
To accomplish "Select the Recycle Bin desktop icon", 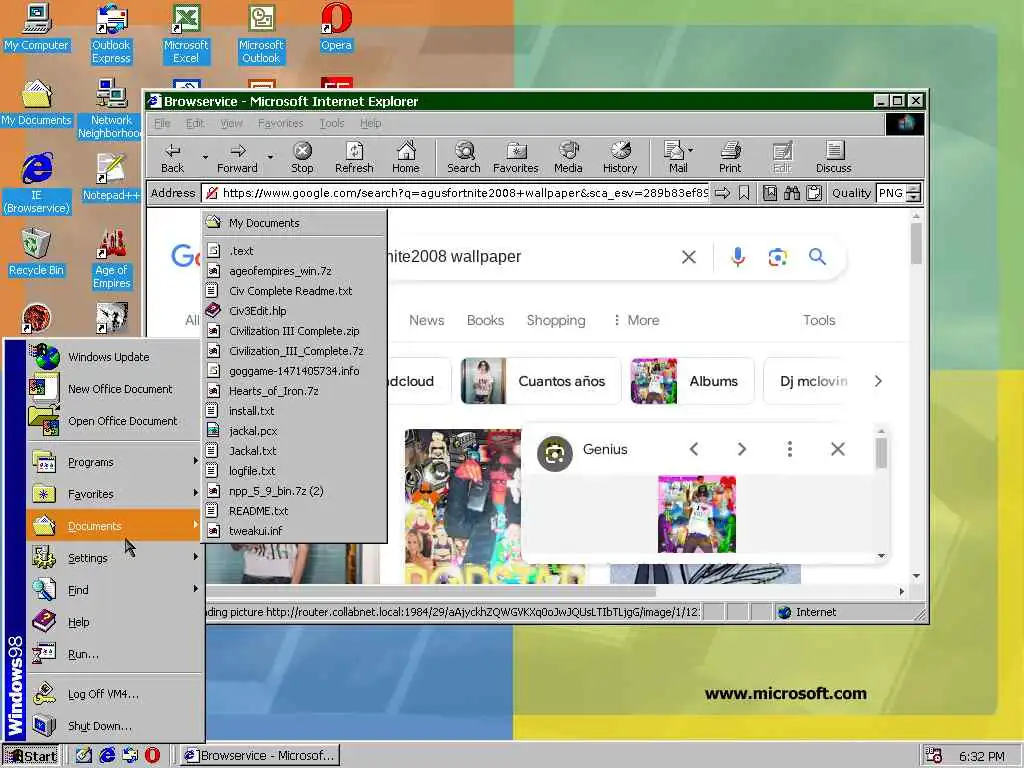I will click(36, 253).
